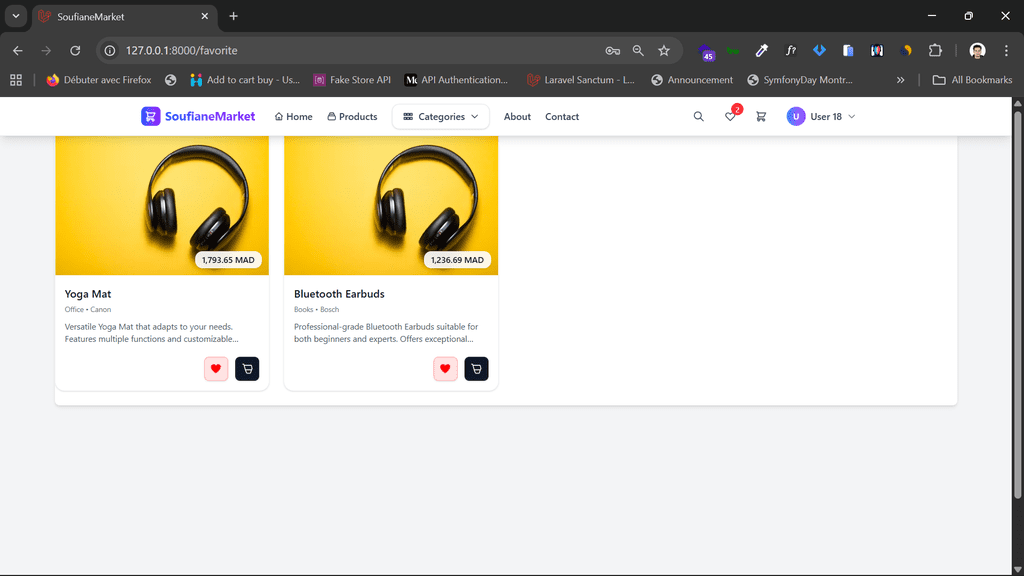Open the apps grid in bookmarks bar
The width and height of the screenshot is (1024, 576).
pyautogui.click(x=16, y=80)
